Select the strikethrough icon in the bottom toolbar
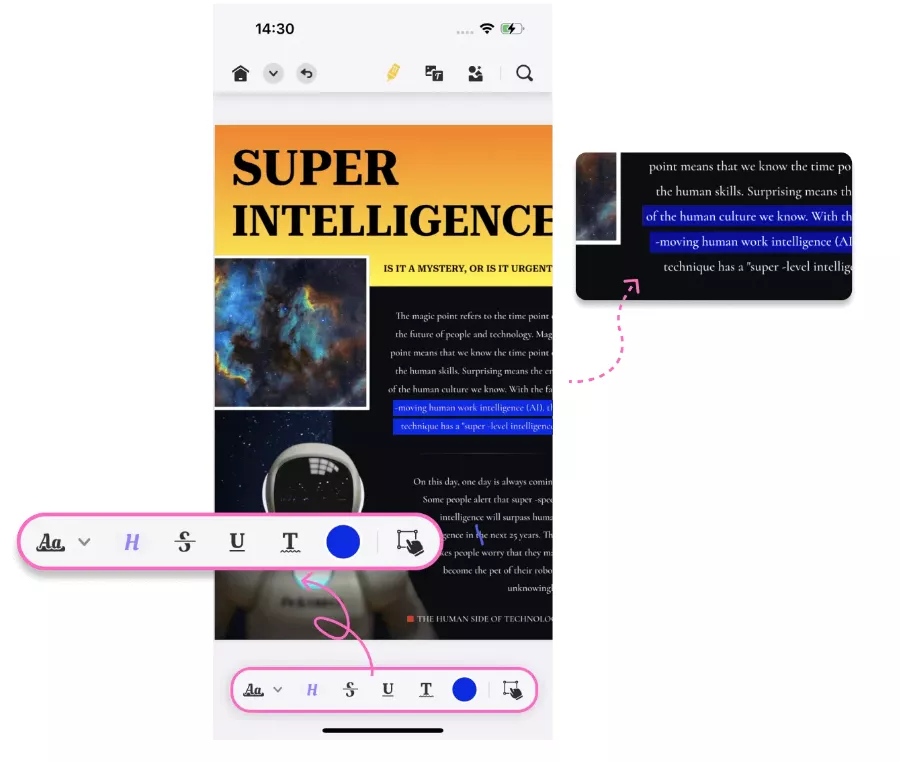The width and height of the screenshot is (900, 762). (350, 689)
